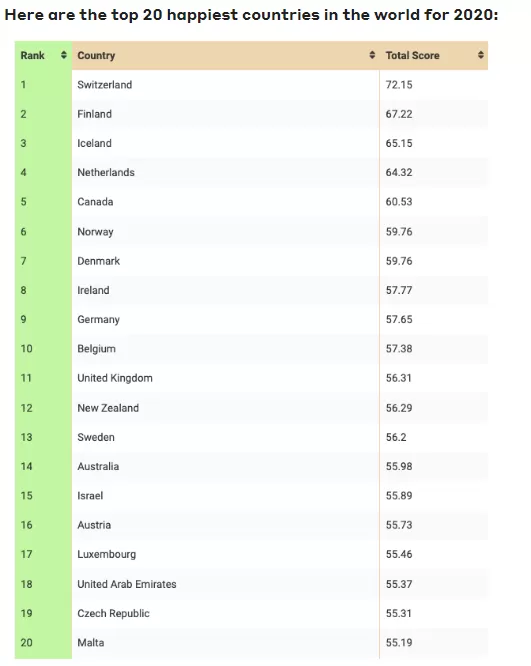The image size is (531, 666).
Task: Click the Norway row
Action: click(251, 231)
